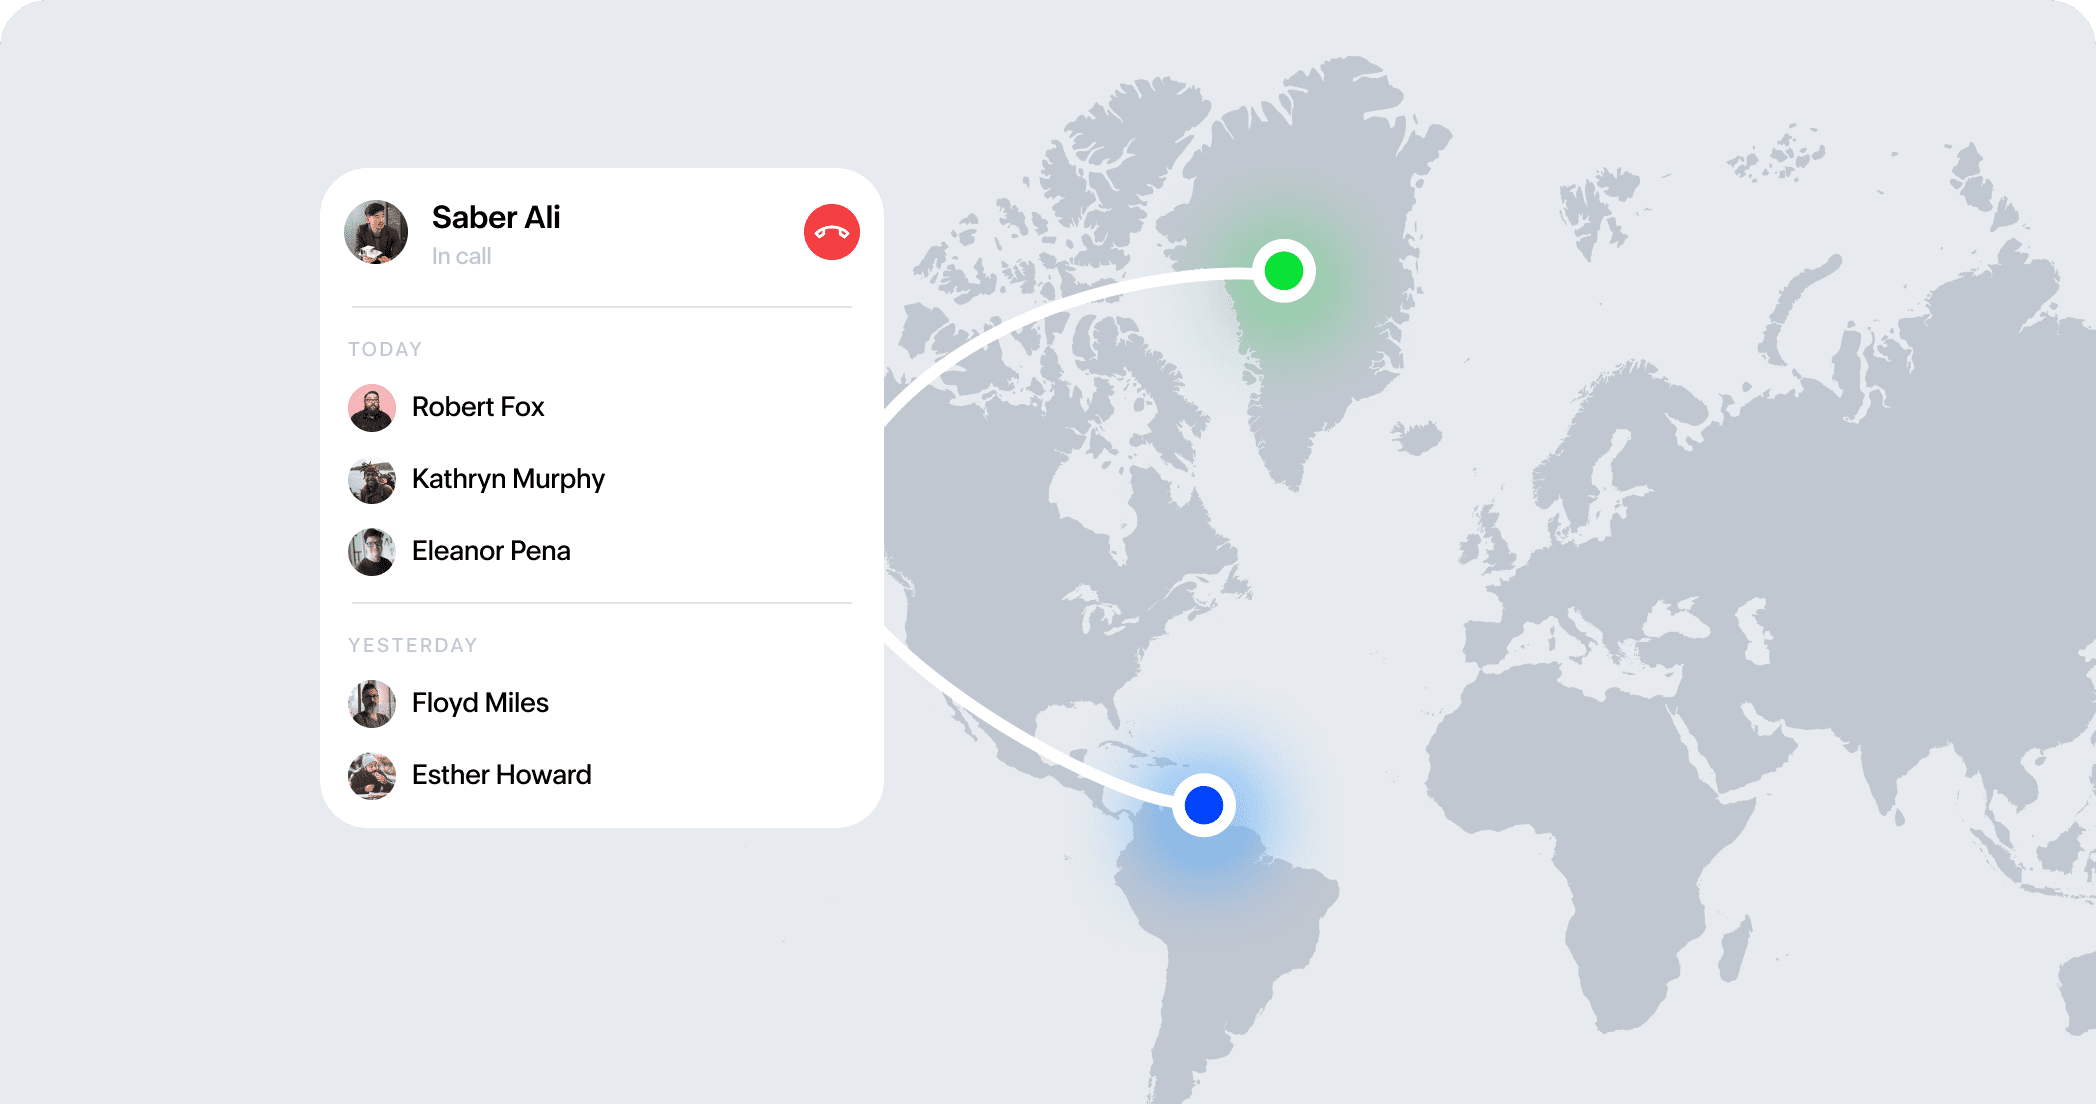Screen dimensions: 2096x1104
Task: Click the red end call button
Action: 832,232
